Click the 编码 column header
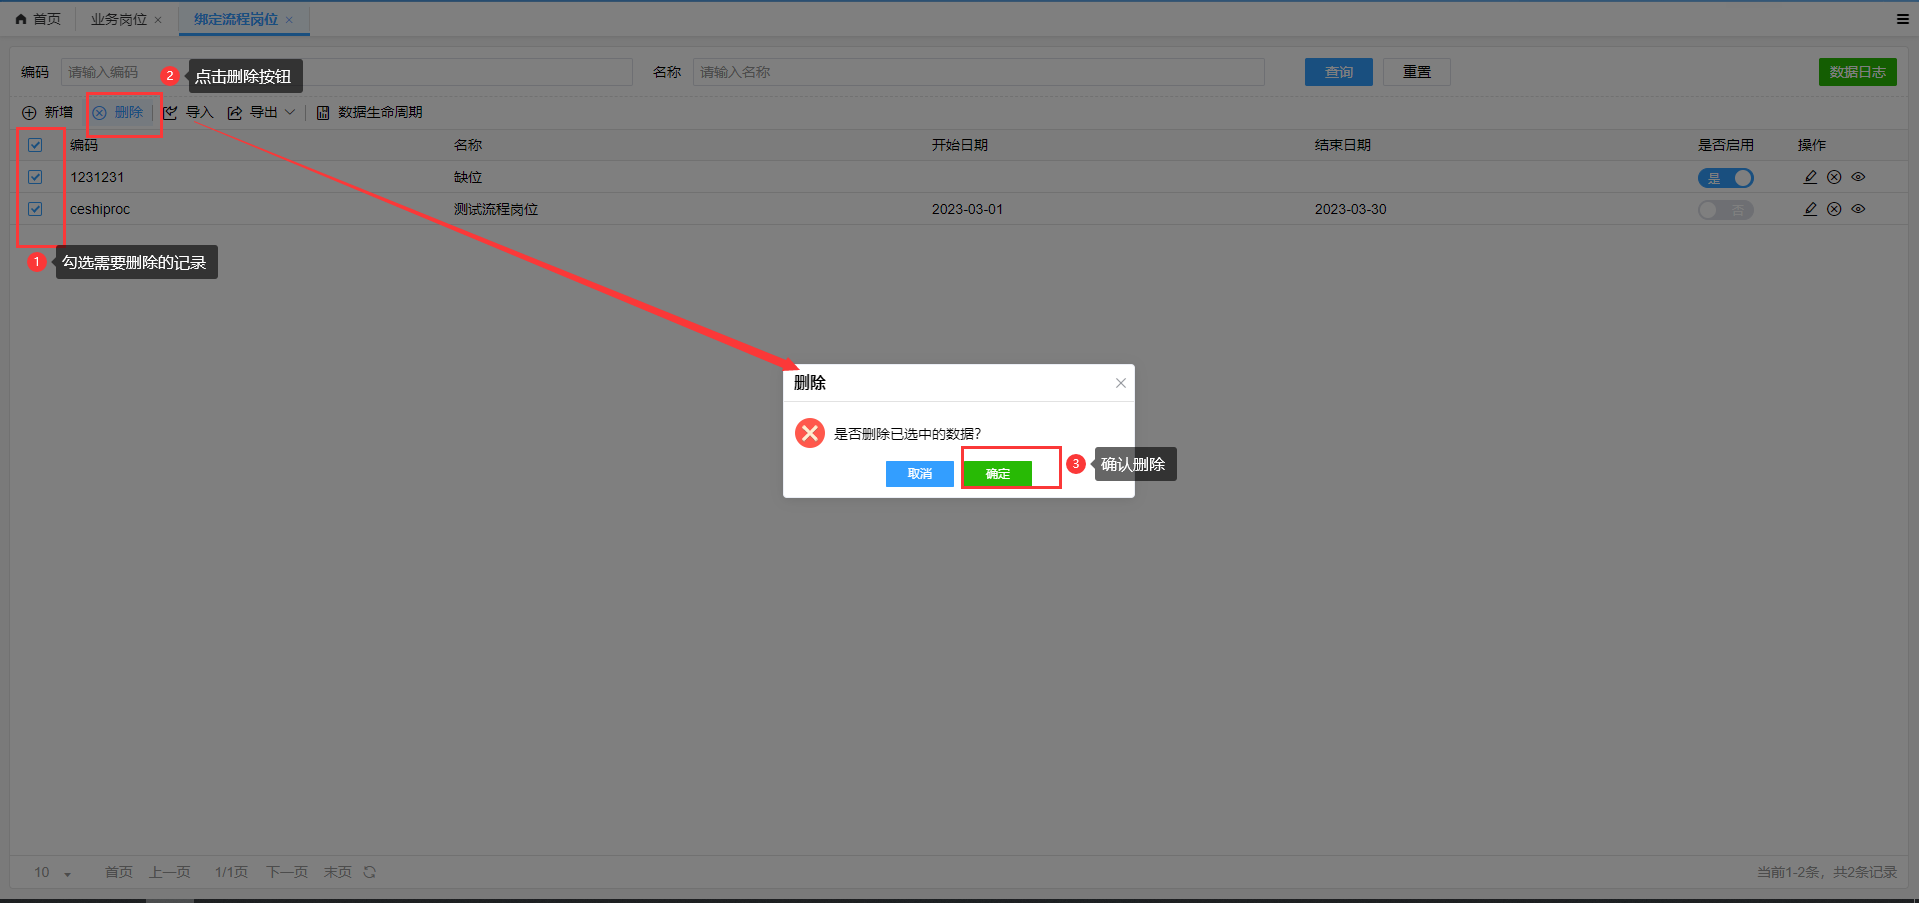Viewport: 1919px width, 903px height. click(x=84, y=145)
